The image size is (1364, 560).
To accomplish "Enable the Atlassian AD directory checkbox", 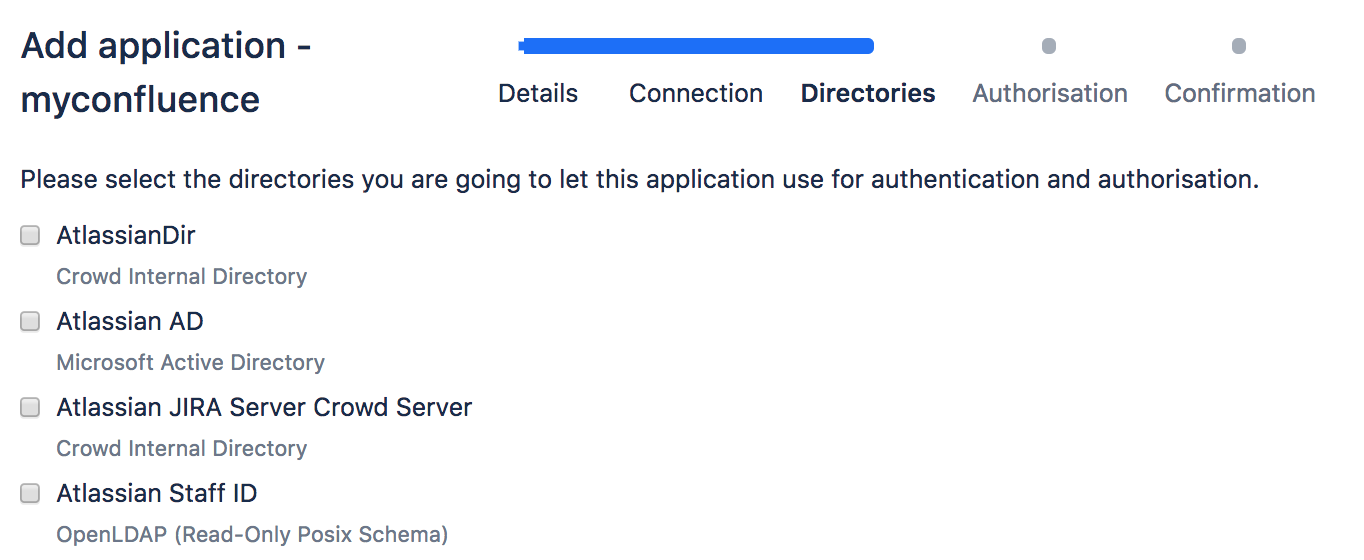I will pos(31,322).
